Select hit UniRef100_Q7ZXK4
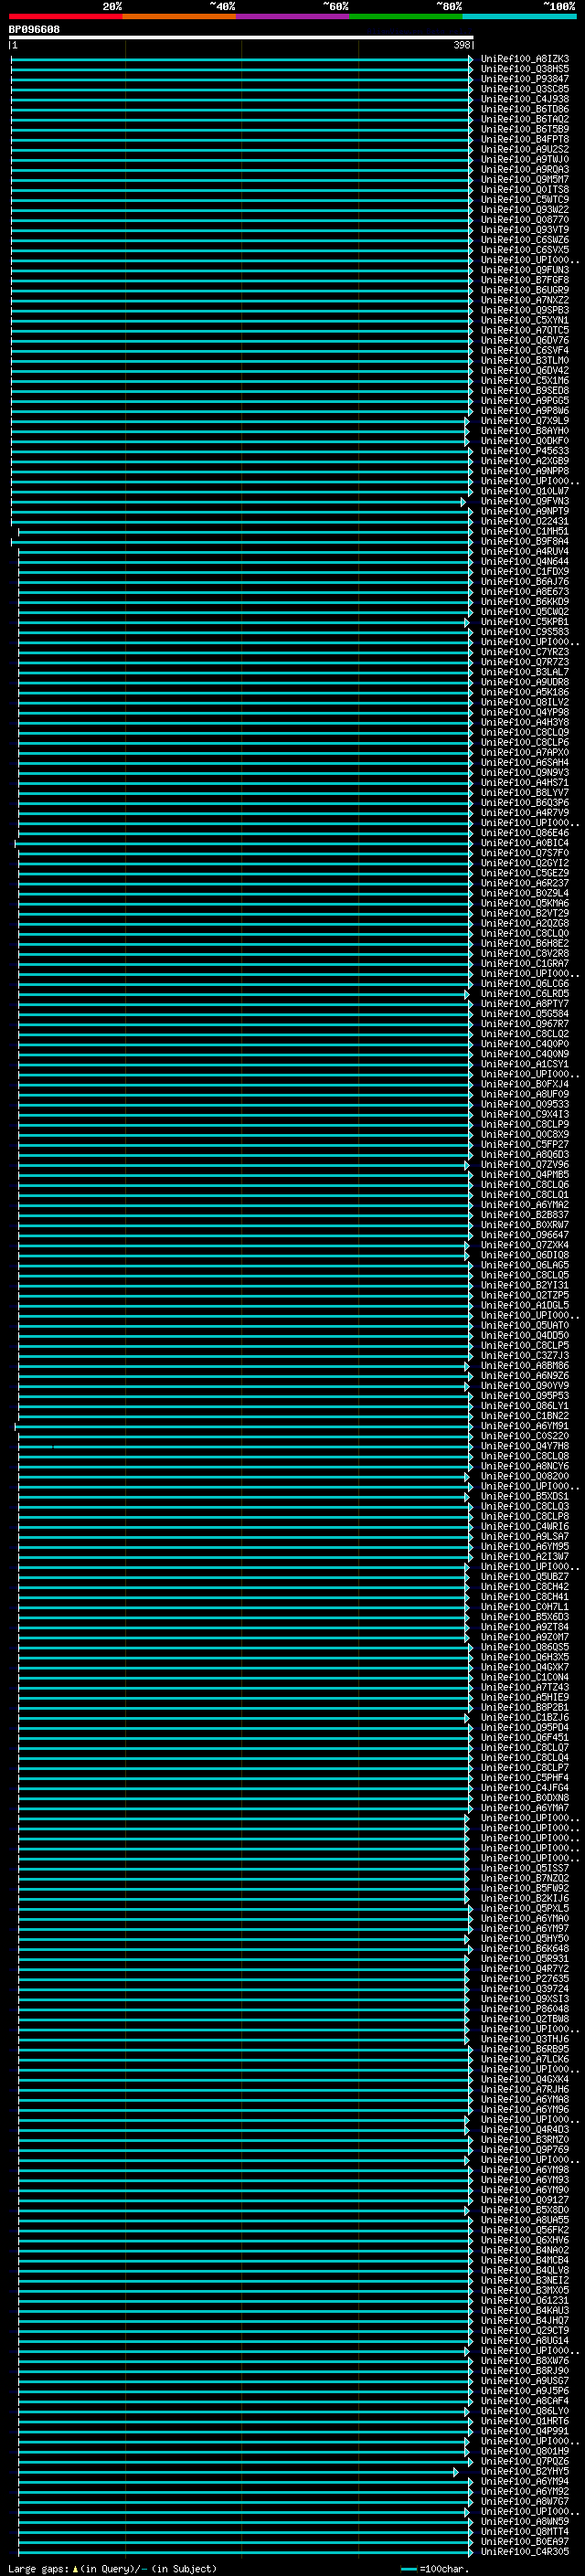 click(x=525, y=1245)
